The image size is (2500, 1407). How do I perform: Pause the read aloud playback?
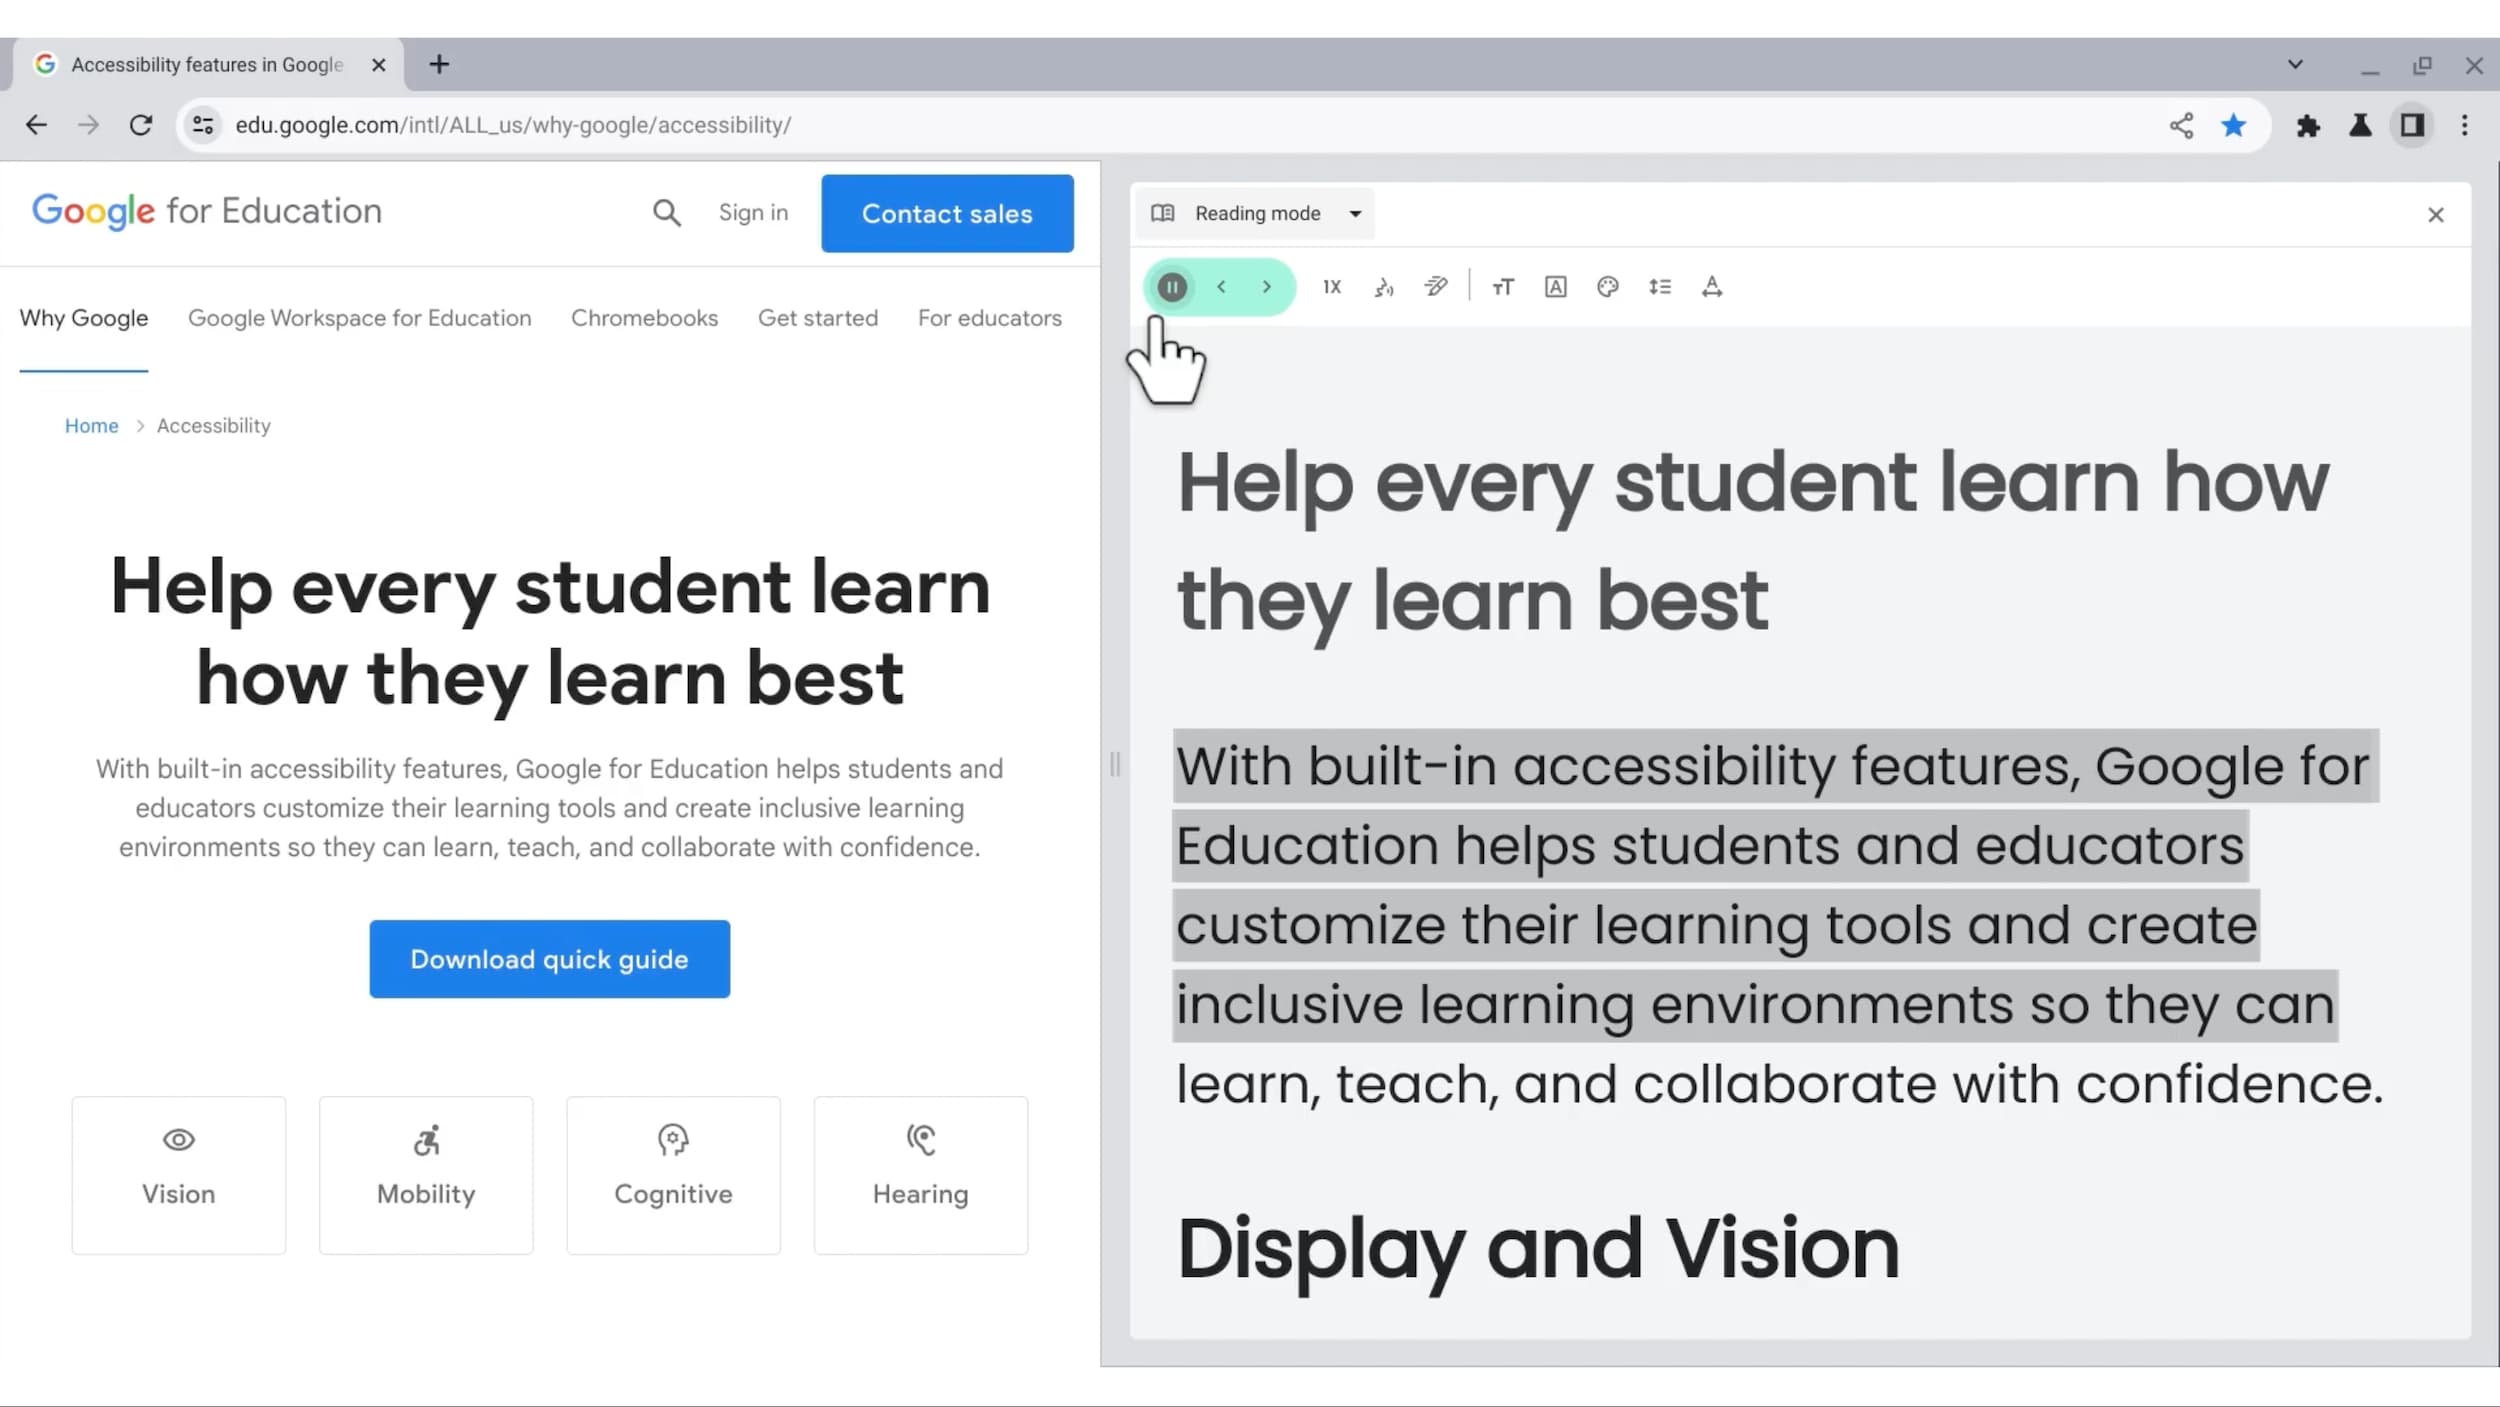click(x=1171, y=287)
